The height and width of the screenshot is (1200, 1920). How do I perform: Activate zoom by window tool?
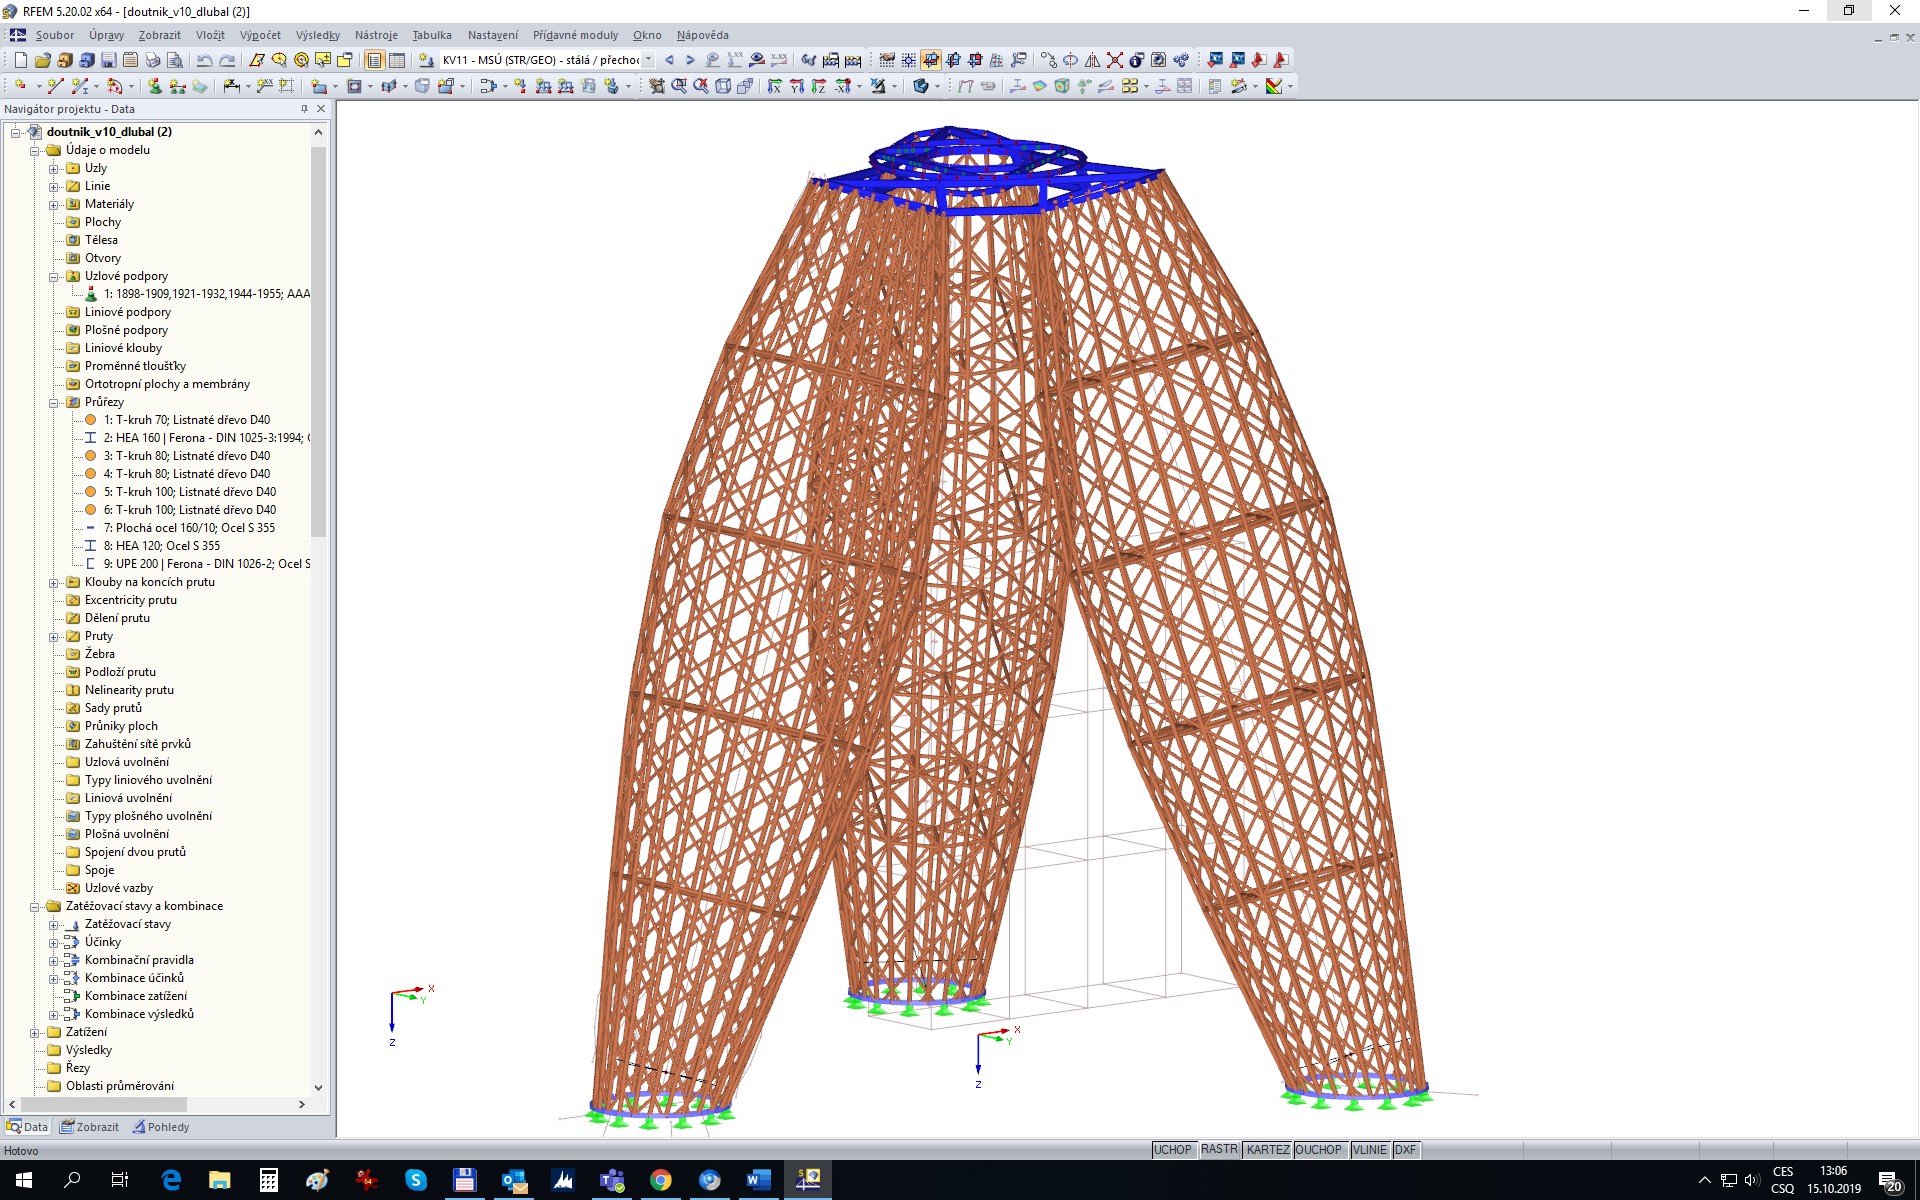[678, 86]
